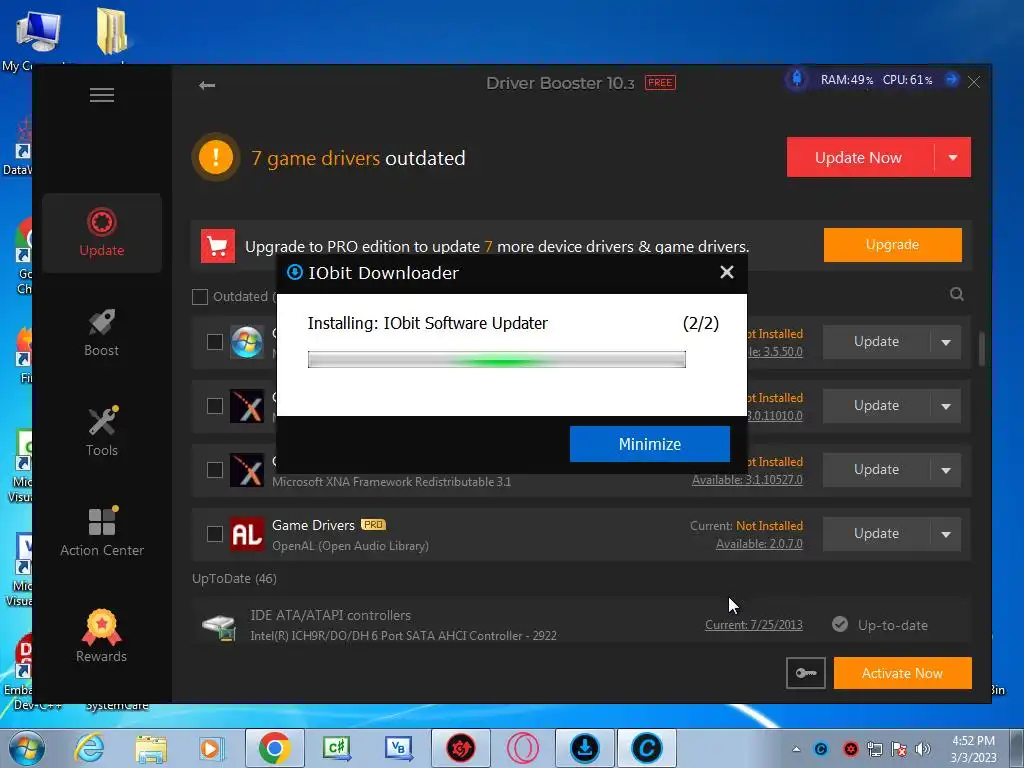Open the Windows Start menu
Screen dimensions: 1024x768
click(x=25, y=748)
